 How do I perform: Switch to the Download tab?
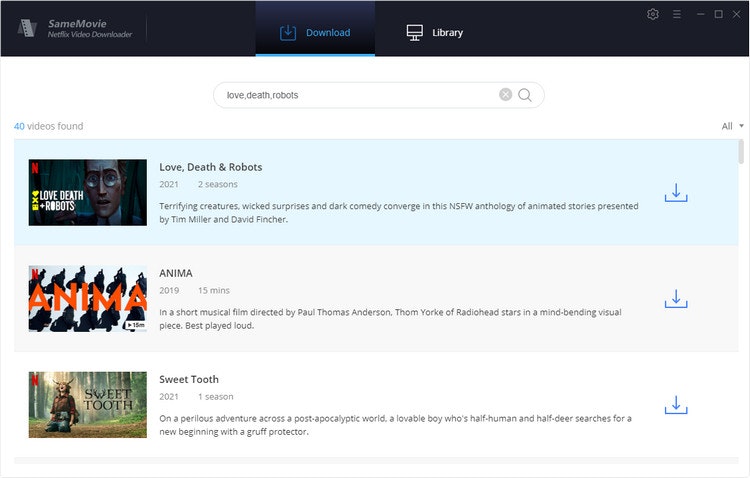click(x=315, y=29)
